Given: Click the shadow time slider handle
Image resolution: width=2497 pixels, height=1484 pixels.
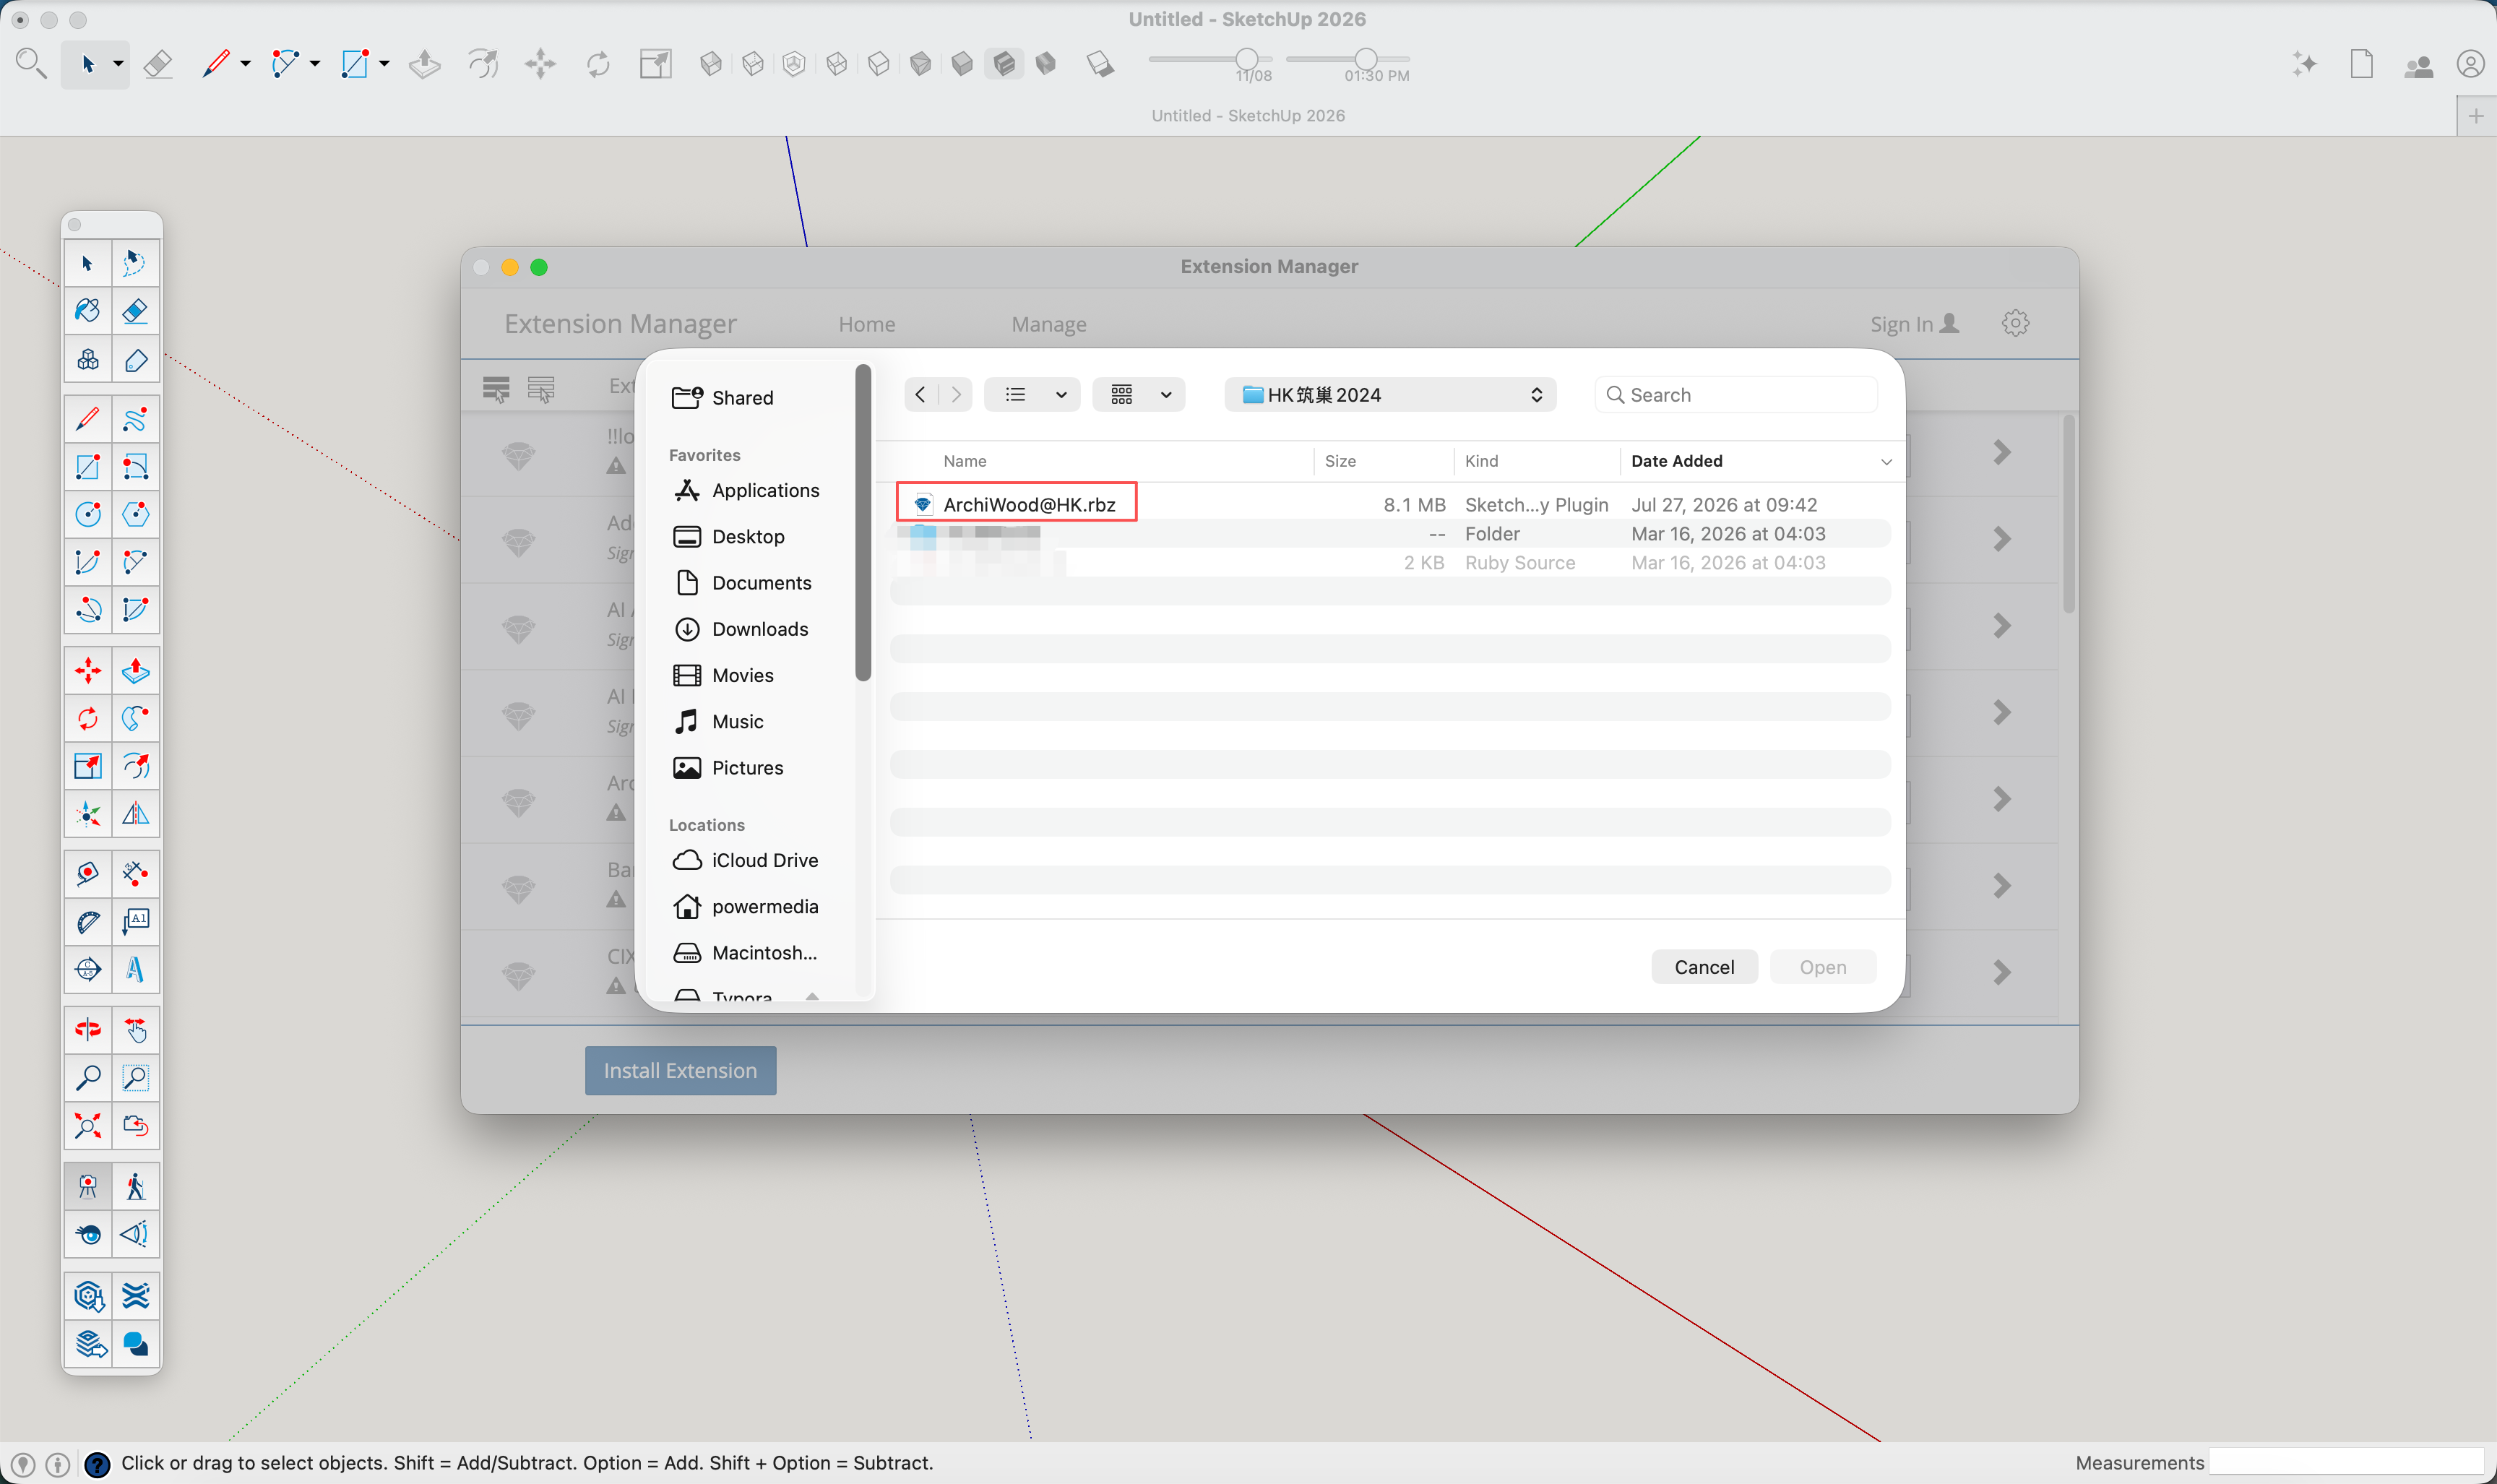Looking at the screenshot, I should point(1366,59).
